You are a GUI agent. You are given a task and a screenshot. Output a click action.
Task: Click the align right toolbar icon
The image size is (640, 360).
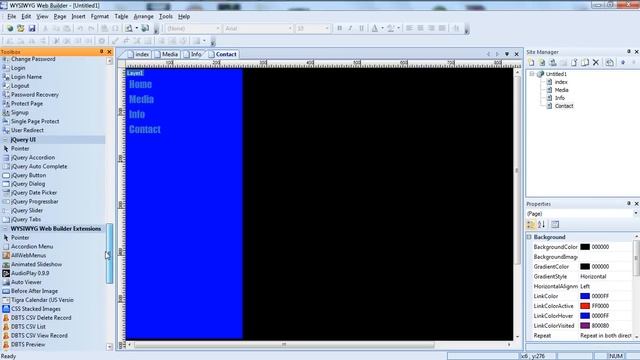click(x=431, y=28)
